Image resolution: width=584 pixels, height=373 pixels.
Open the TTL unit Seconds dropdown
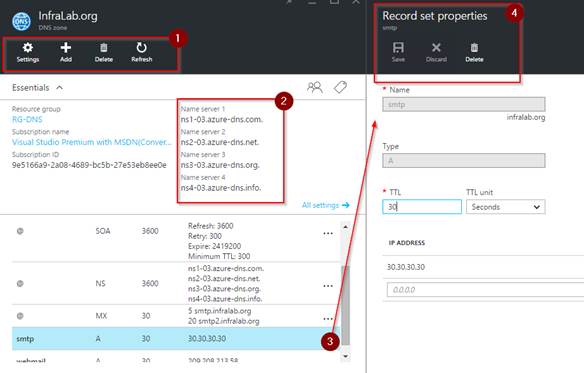(505, 207)
